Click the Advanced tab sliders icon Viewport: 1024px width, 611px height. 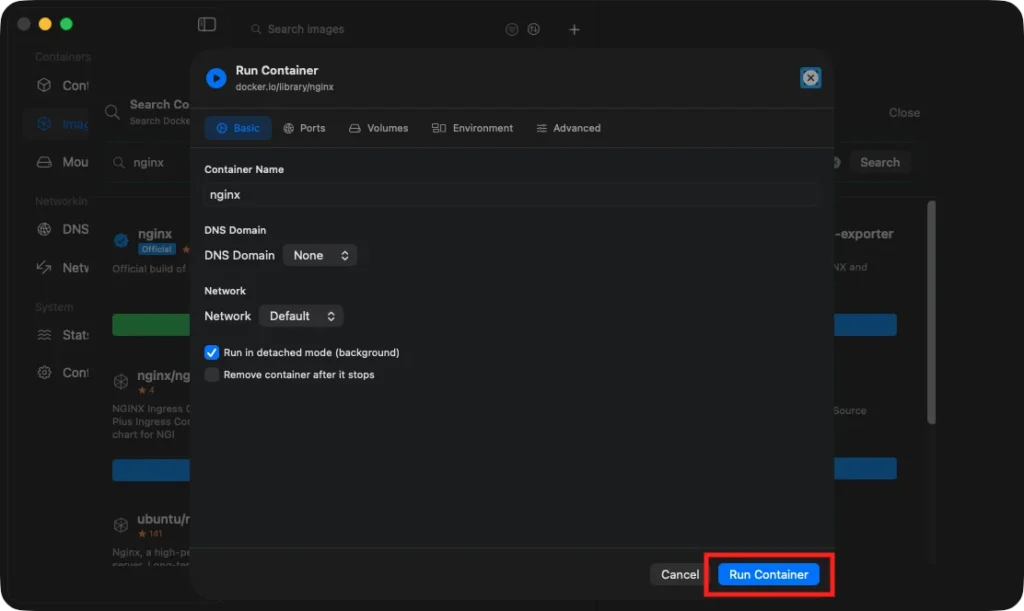click(541, 129)
